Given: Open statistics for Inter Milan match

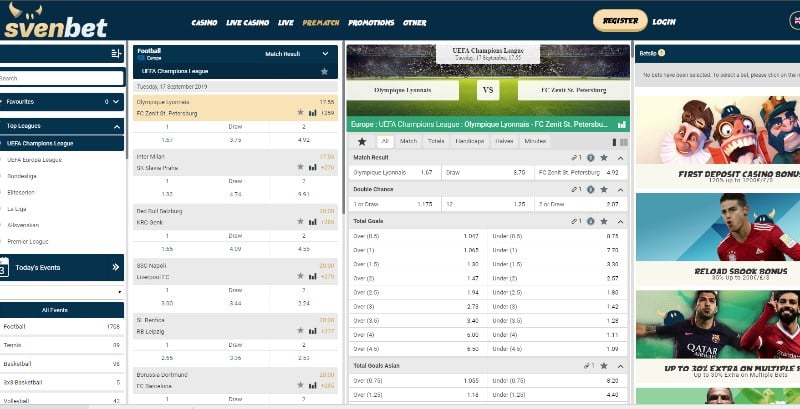Looking at the screenshot, I should [313, 167].
